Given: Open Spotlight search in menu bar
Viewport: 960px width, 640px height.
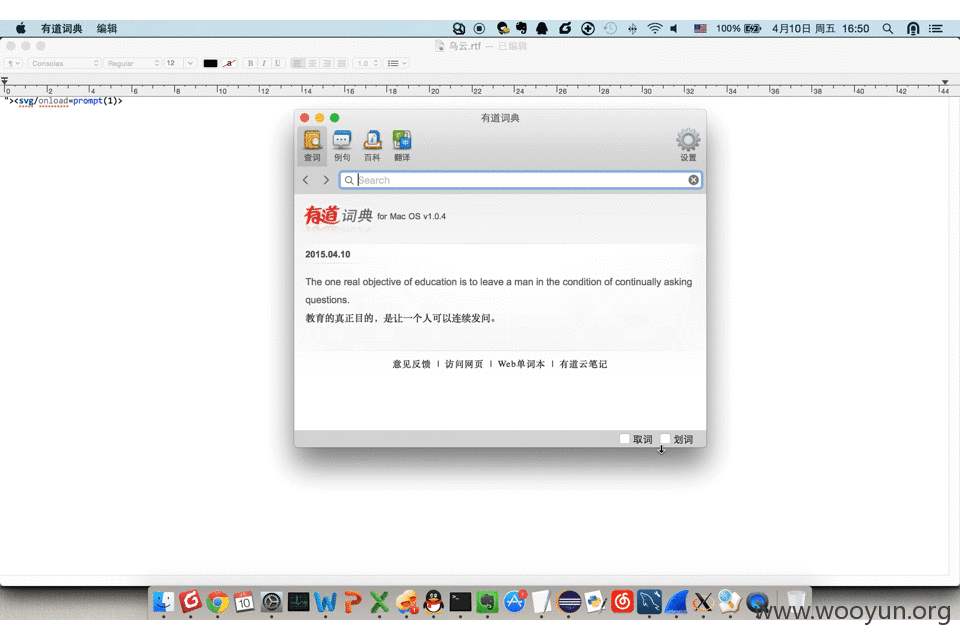Looking at the screenshot, I should (x=888, y=28).
